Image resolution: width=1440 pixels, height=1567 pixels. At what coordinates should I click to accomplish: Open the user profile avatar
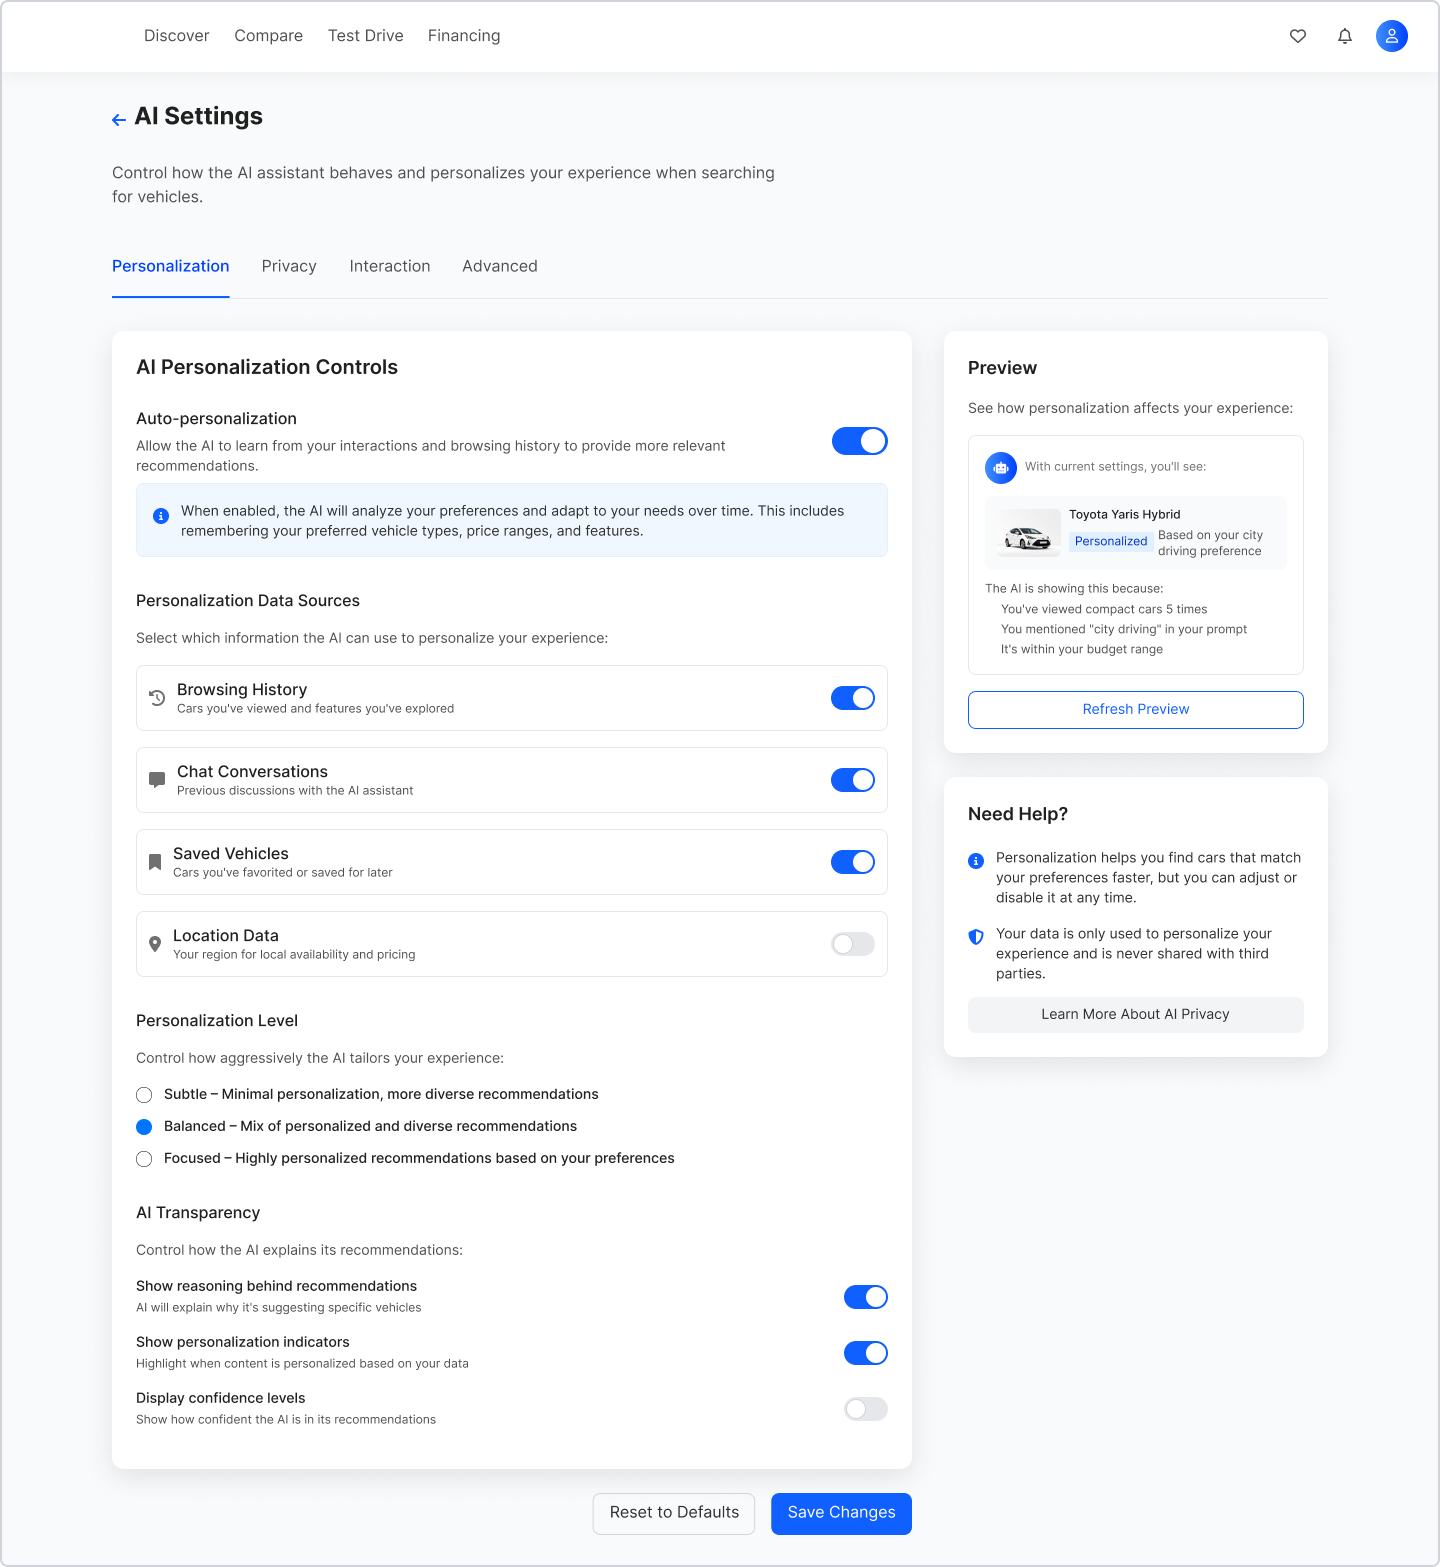coord(1391,36)
